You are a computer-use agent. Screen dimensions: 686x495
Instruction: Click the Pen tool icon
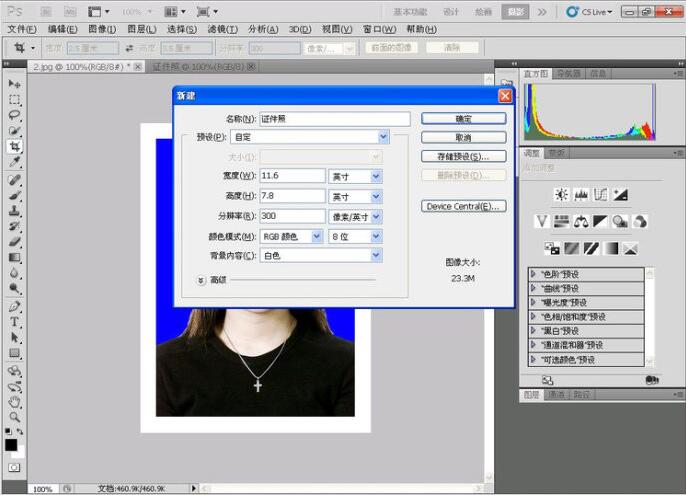15,306
